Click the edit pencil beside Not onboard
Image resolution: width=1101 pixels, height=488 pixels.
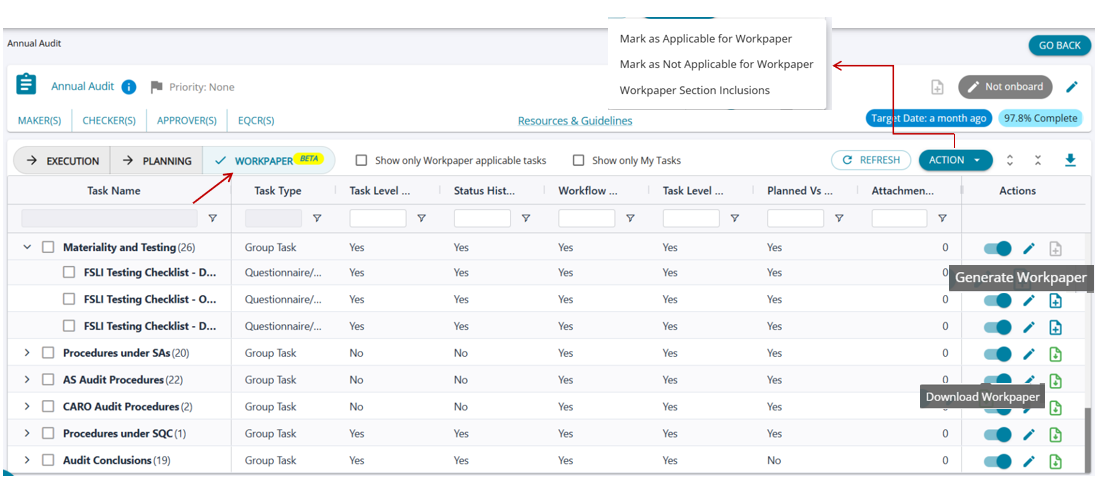pos(1071,87)
